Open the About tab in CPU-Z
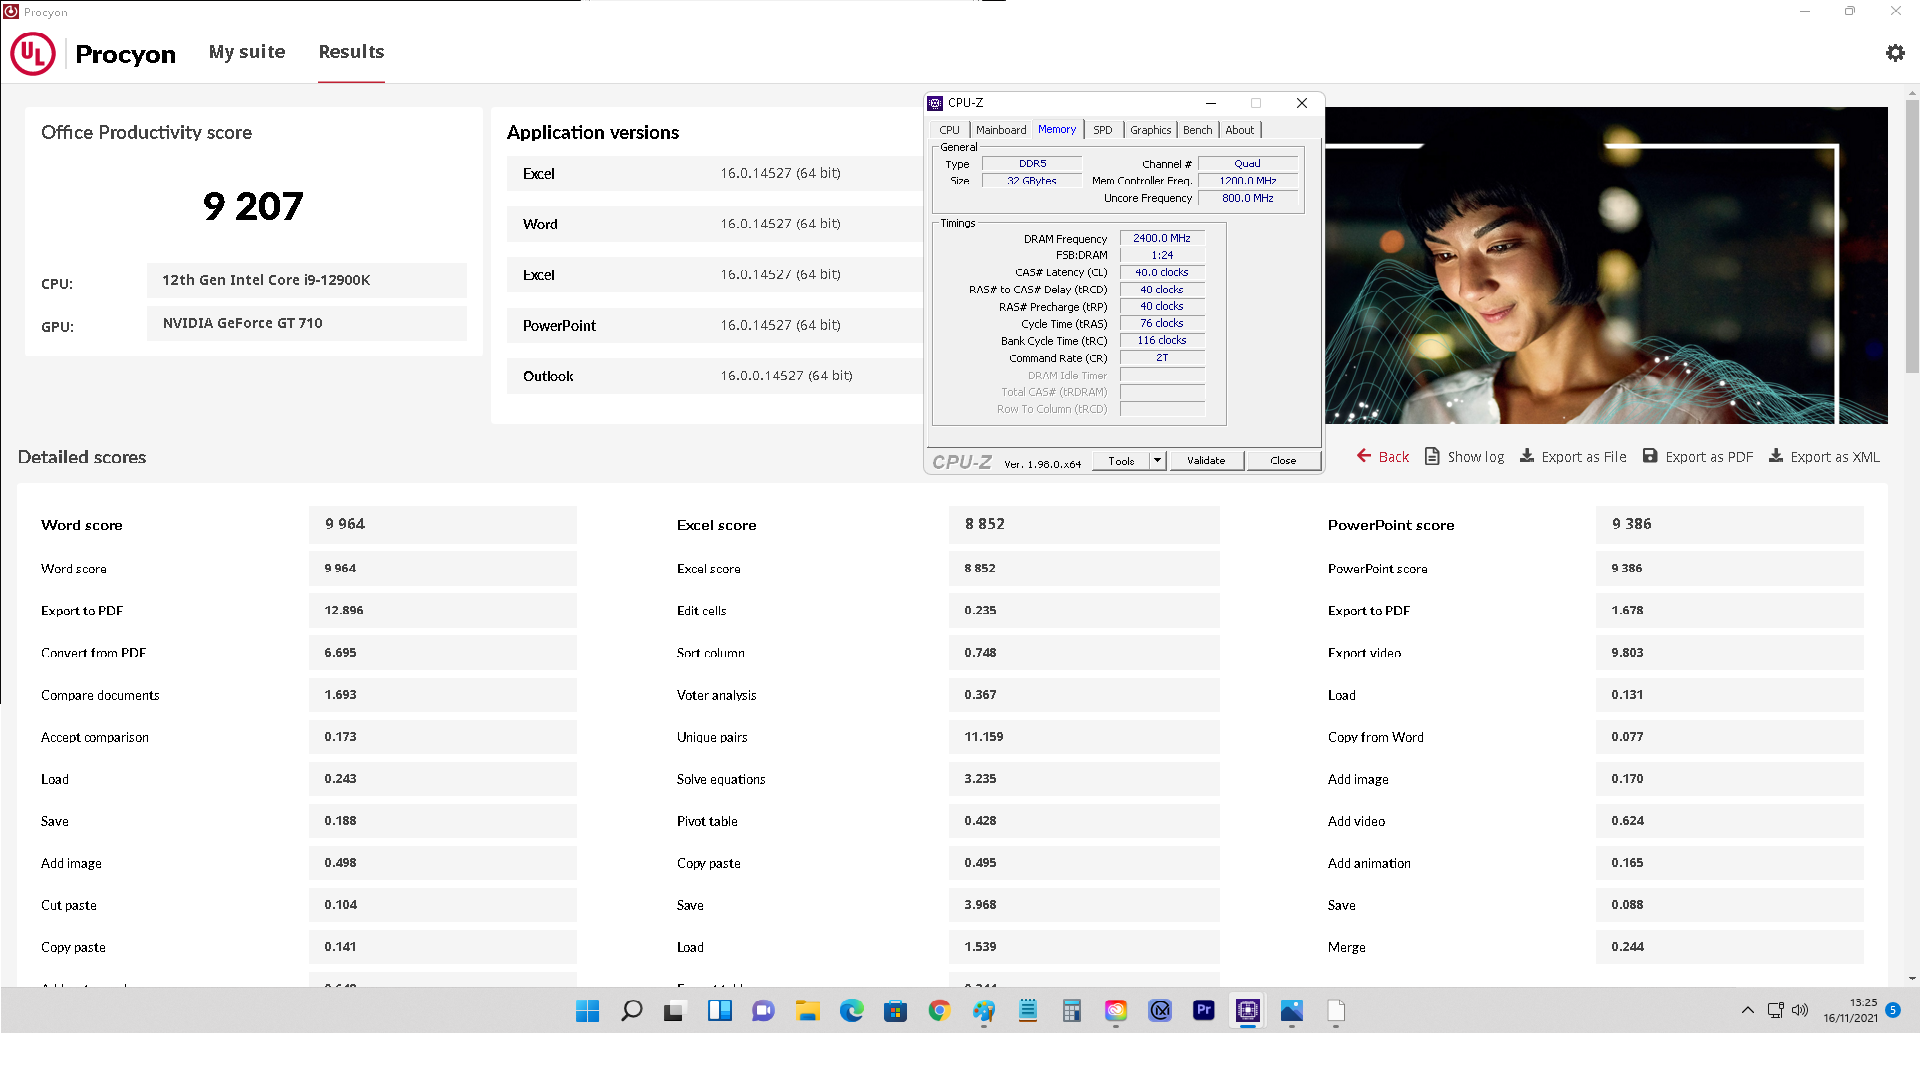The height and width of the screenshot is (1080, 1920). [x=1239, y=130]
